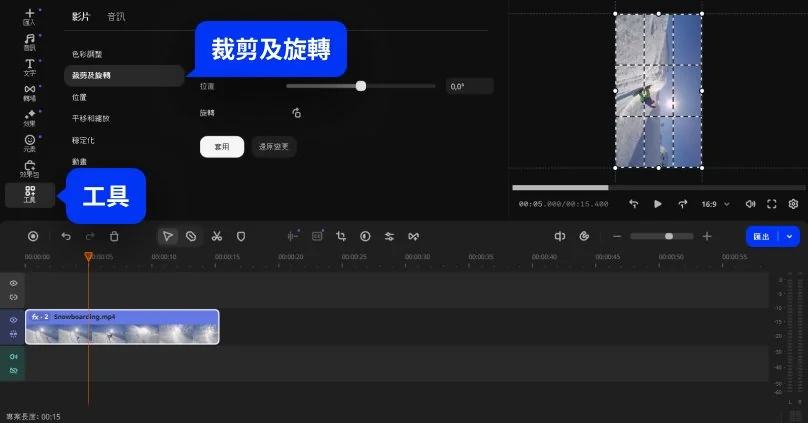Open the 工具 tools panel in the sidebar
The height and width of the screenshot is (423, 808).
click(x=30, y=195)
